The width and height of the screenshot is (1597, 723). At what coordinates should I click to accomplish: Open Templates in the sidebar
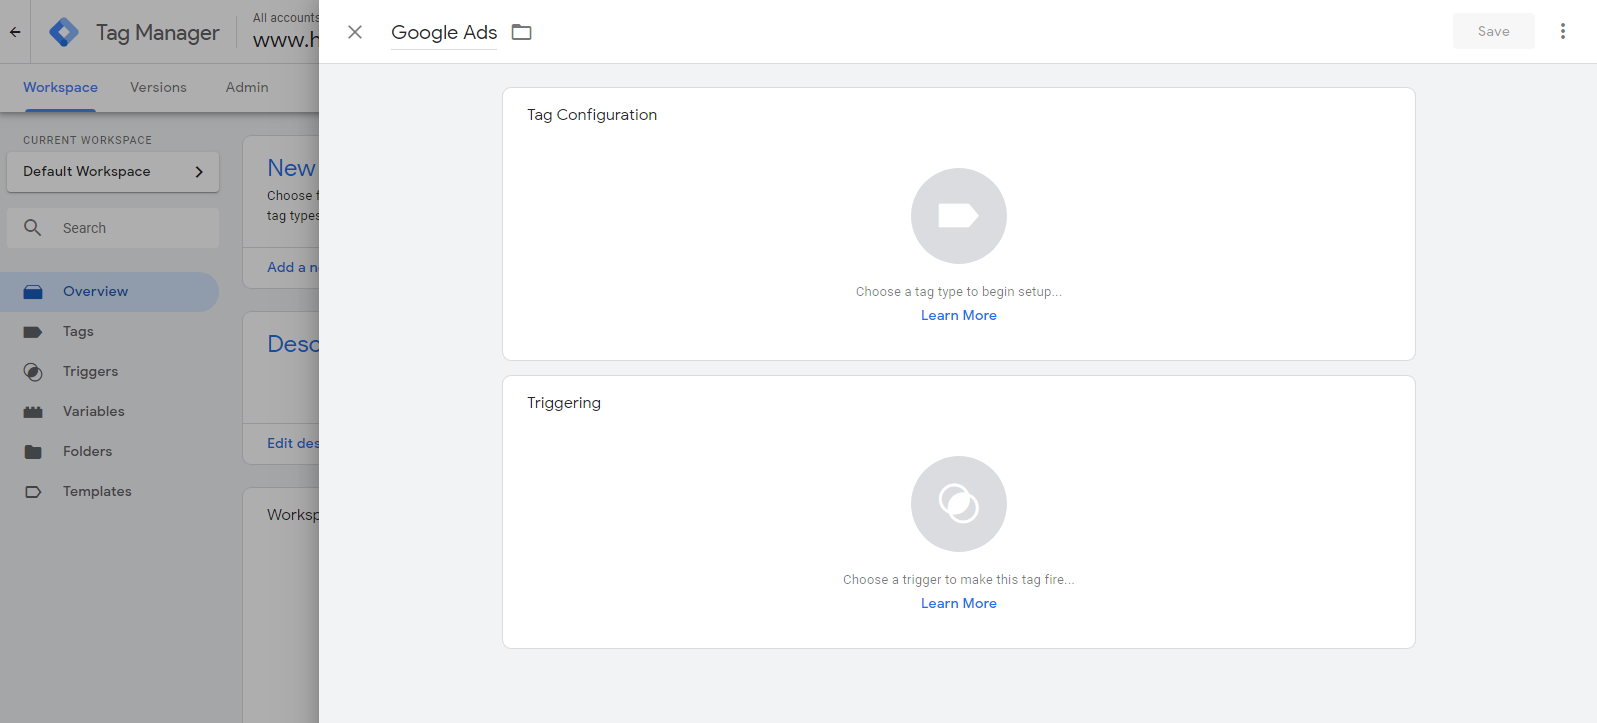[97, 492]
